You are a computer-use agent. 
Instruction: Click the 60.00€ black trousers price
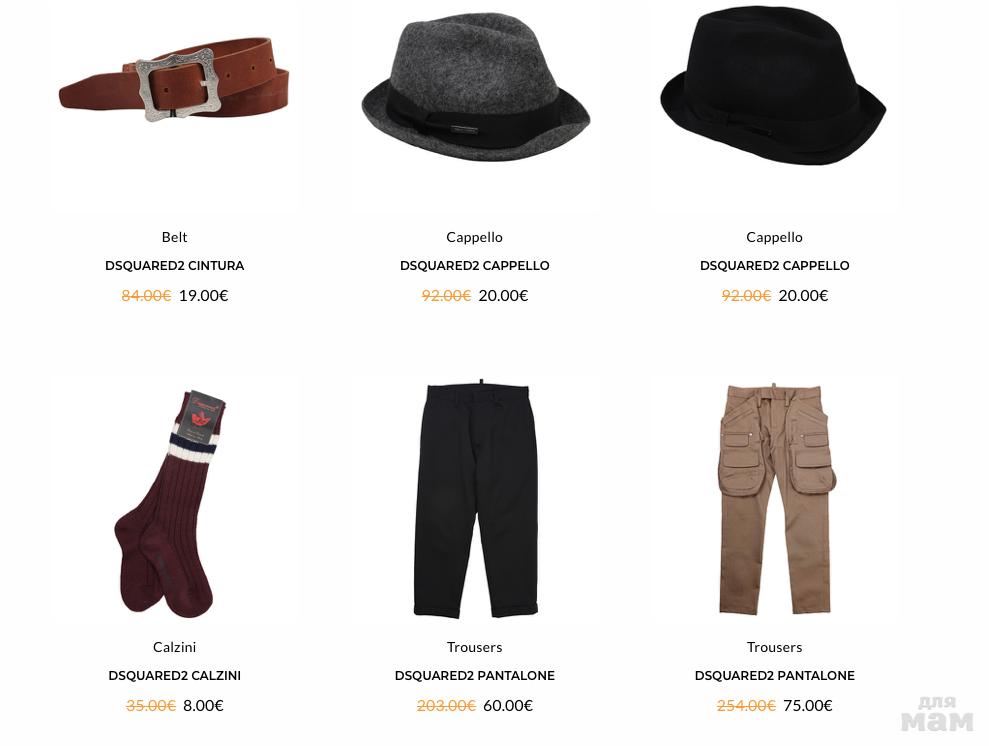[508, 705]
